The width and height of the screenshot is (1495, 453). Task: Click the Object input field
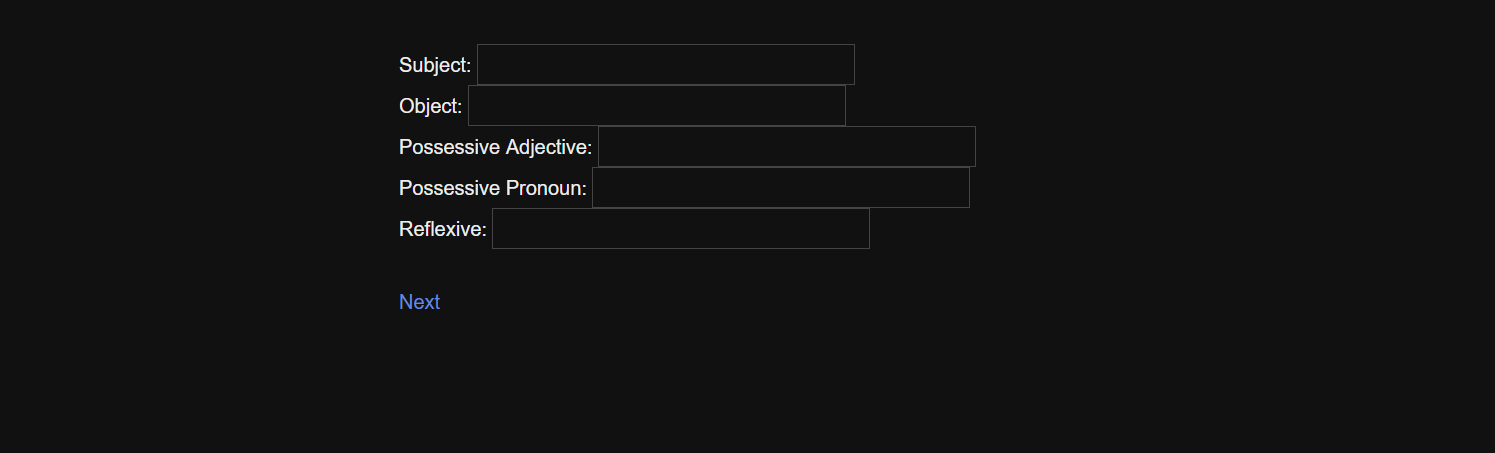coord(656,106)
